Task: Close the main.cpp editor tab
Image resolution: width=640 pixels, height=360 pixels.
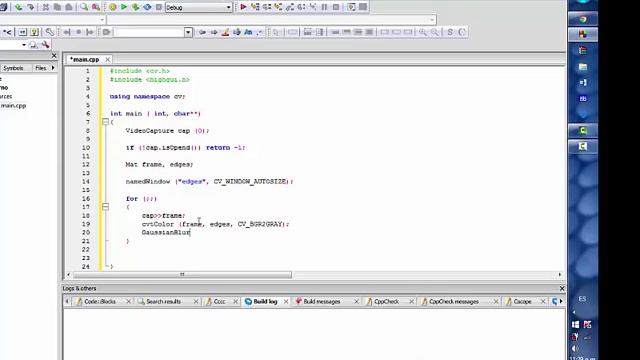Action: [x=107, y=60]
